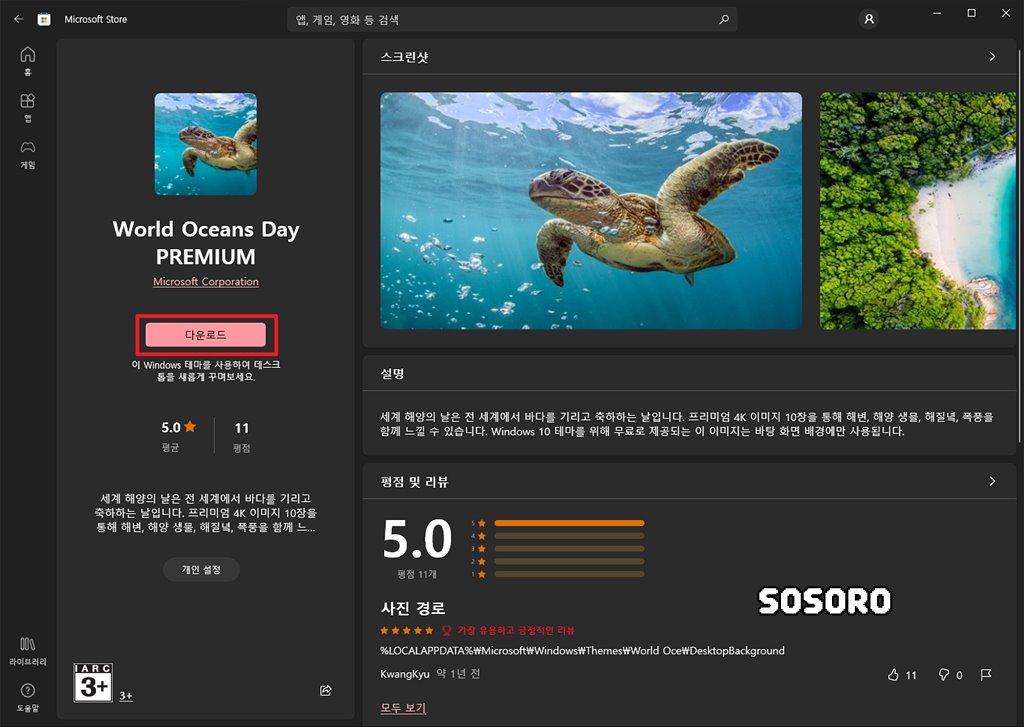Image resolution: width=1024 pixels, height=727 pixels.
Task: Open the user account profile icon
Action: click(x=869, y=19)
